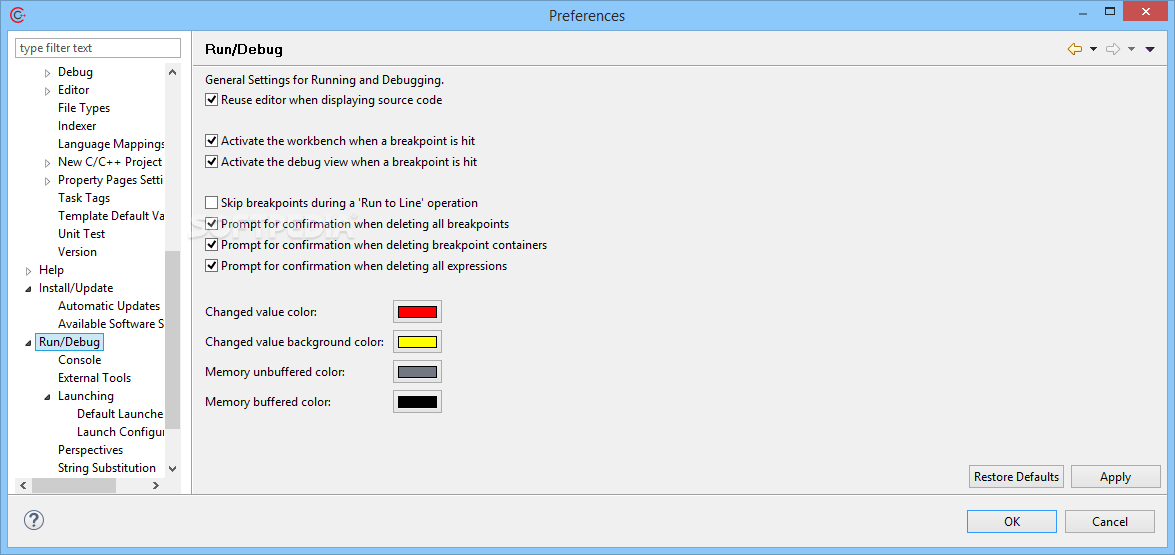The image size is (1175, 555).
Task: Confirm preferences with OK
Action: point(1012,521)
